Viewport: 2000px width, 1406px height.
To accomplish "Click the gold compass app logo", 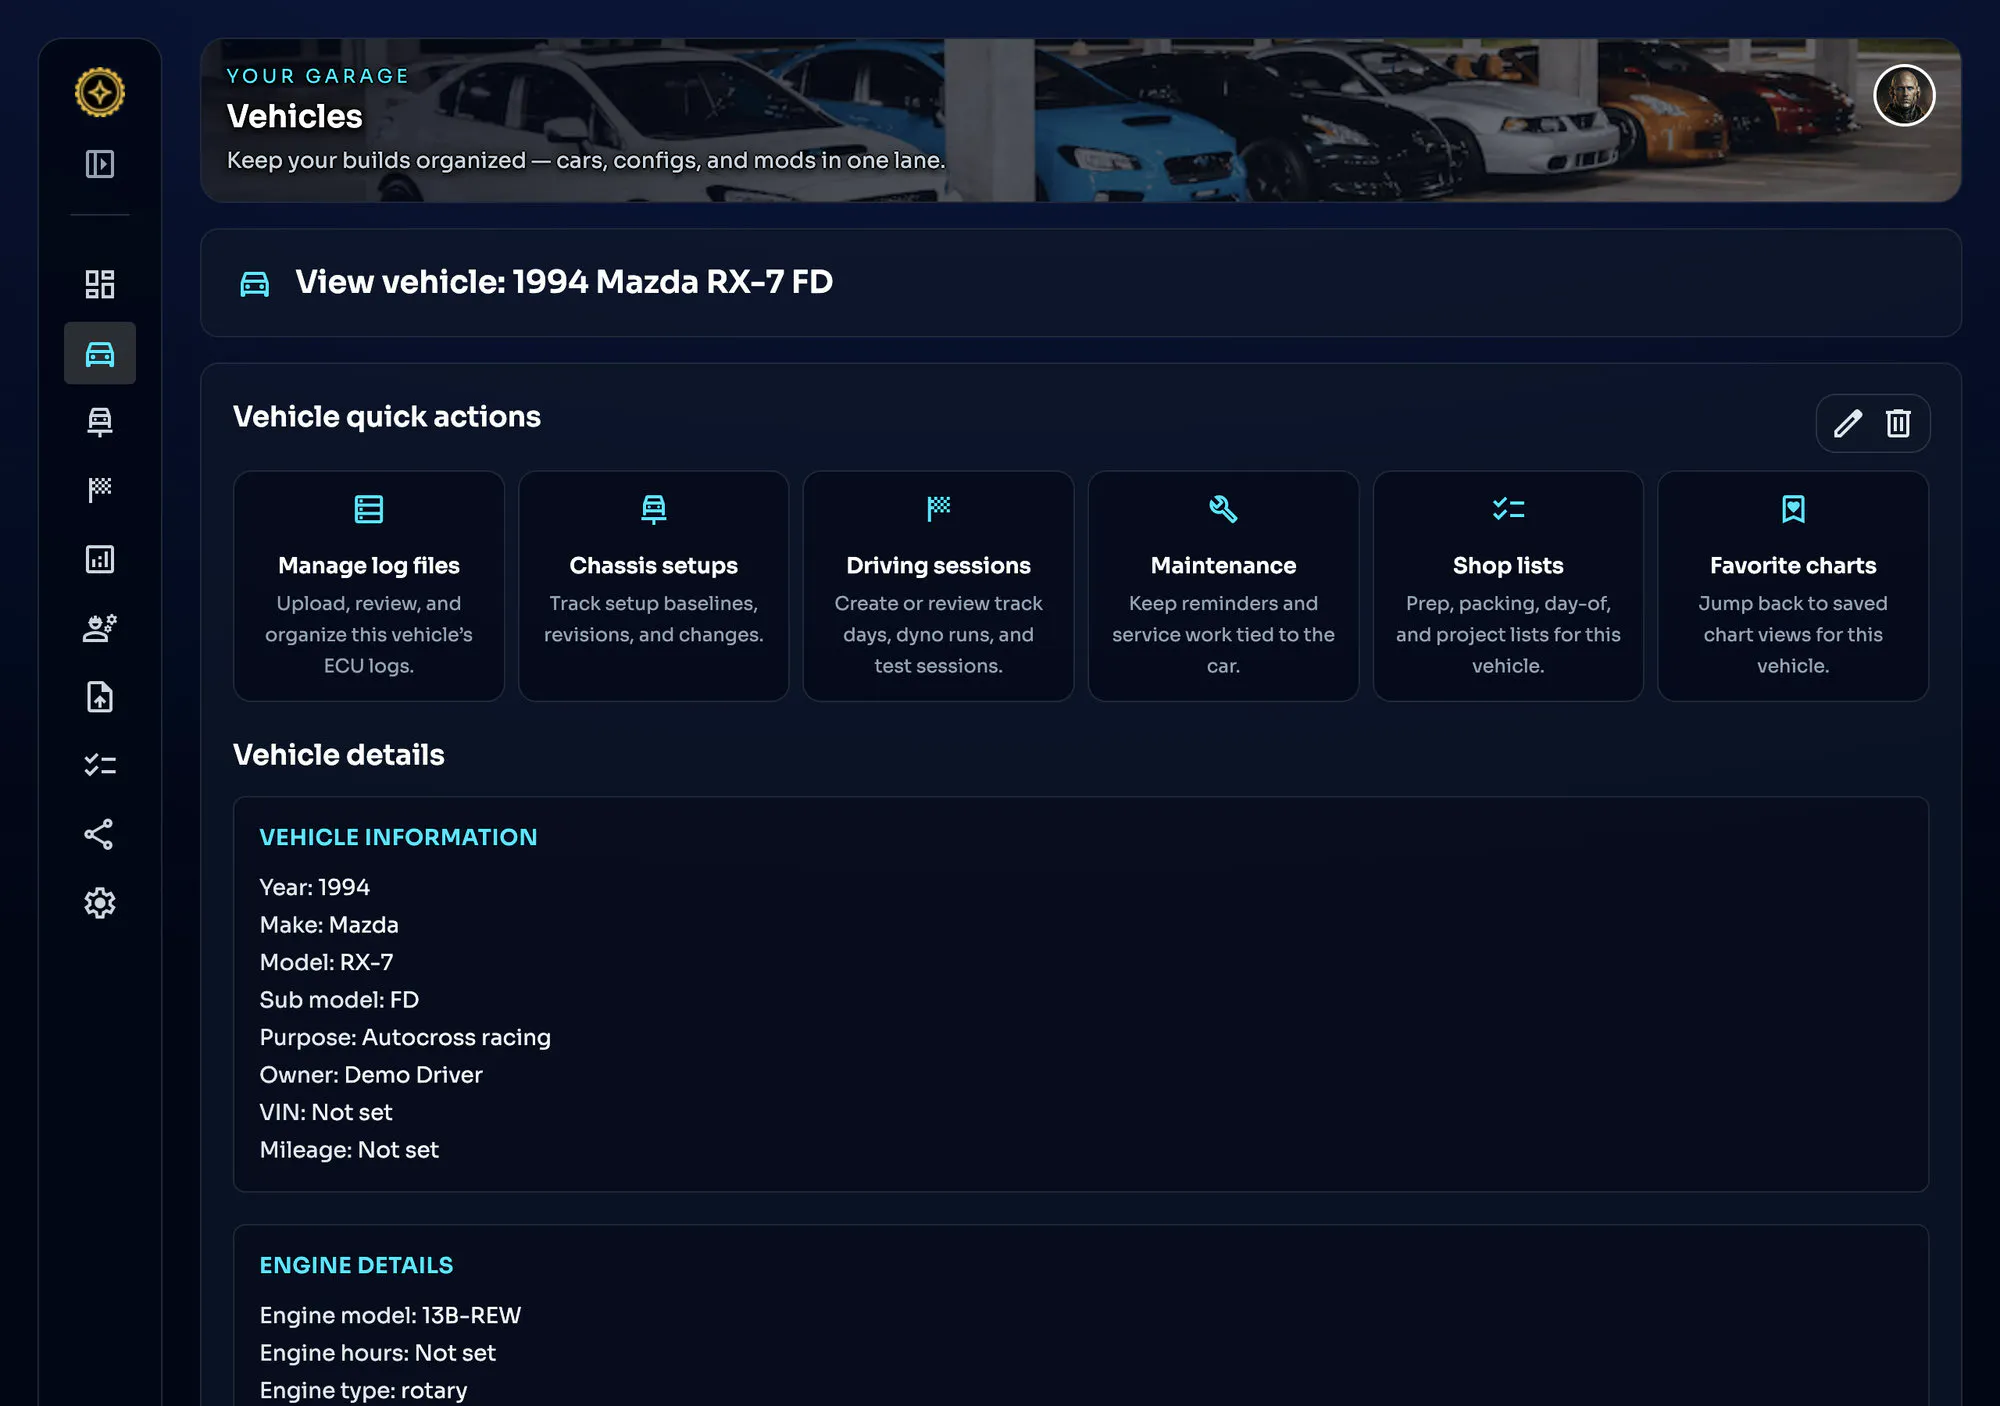I will [100, 93].
